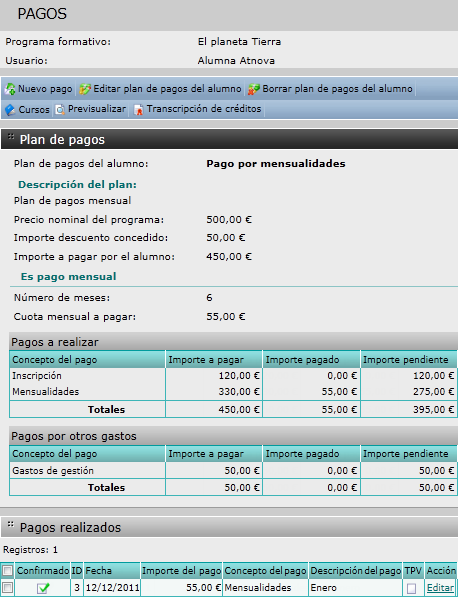Click the 500,00 € nominal price value
458x597 pixels.
pyautogui.click(x=229, y=220)
